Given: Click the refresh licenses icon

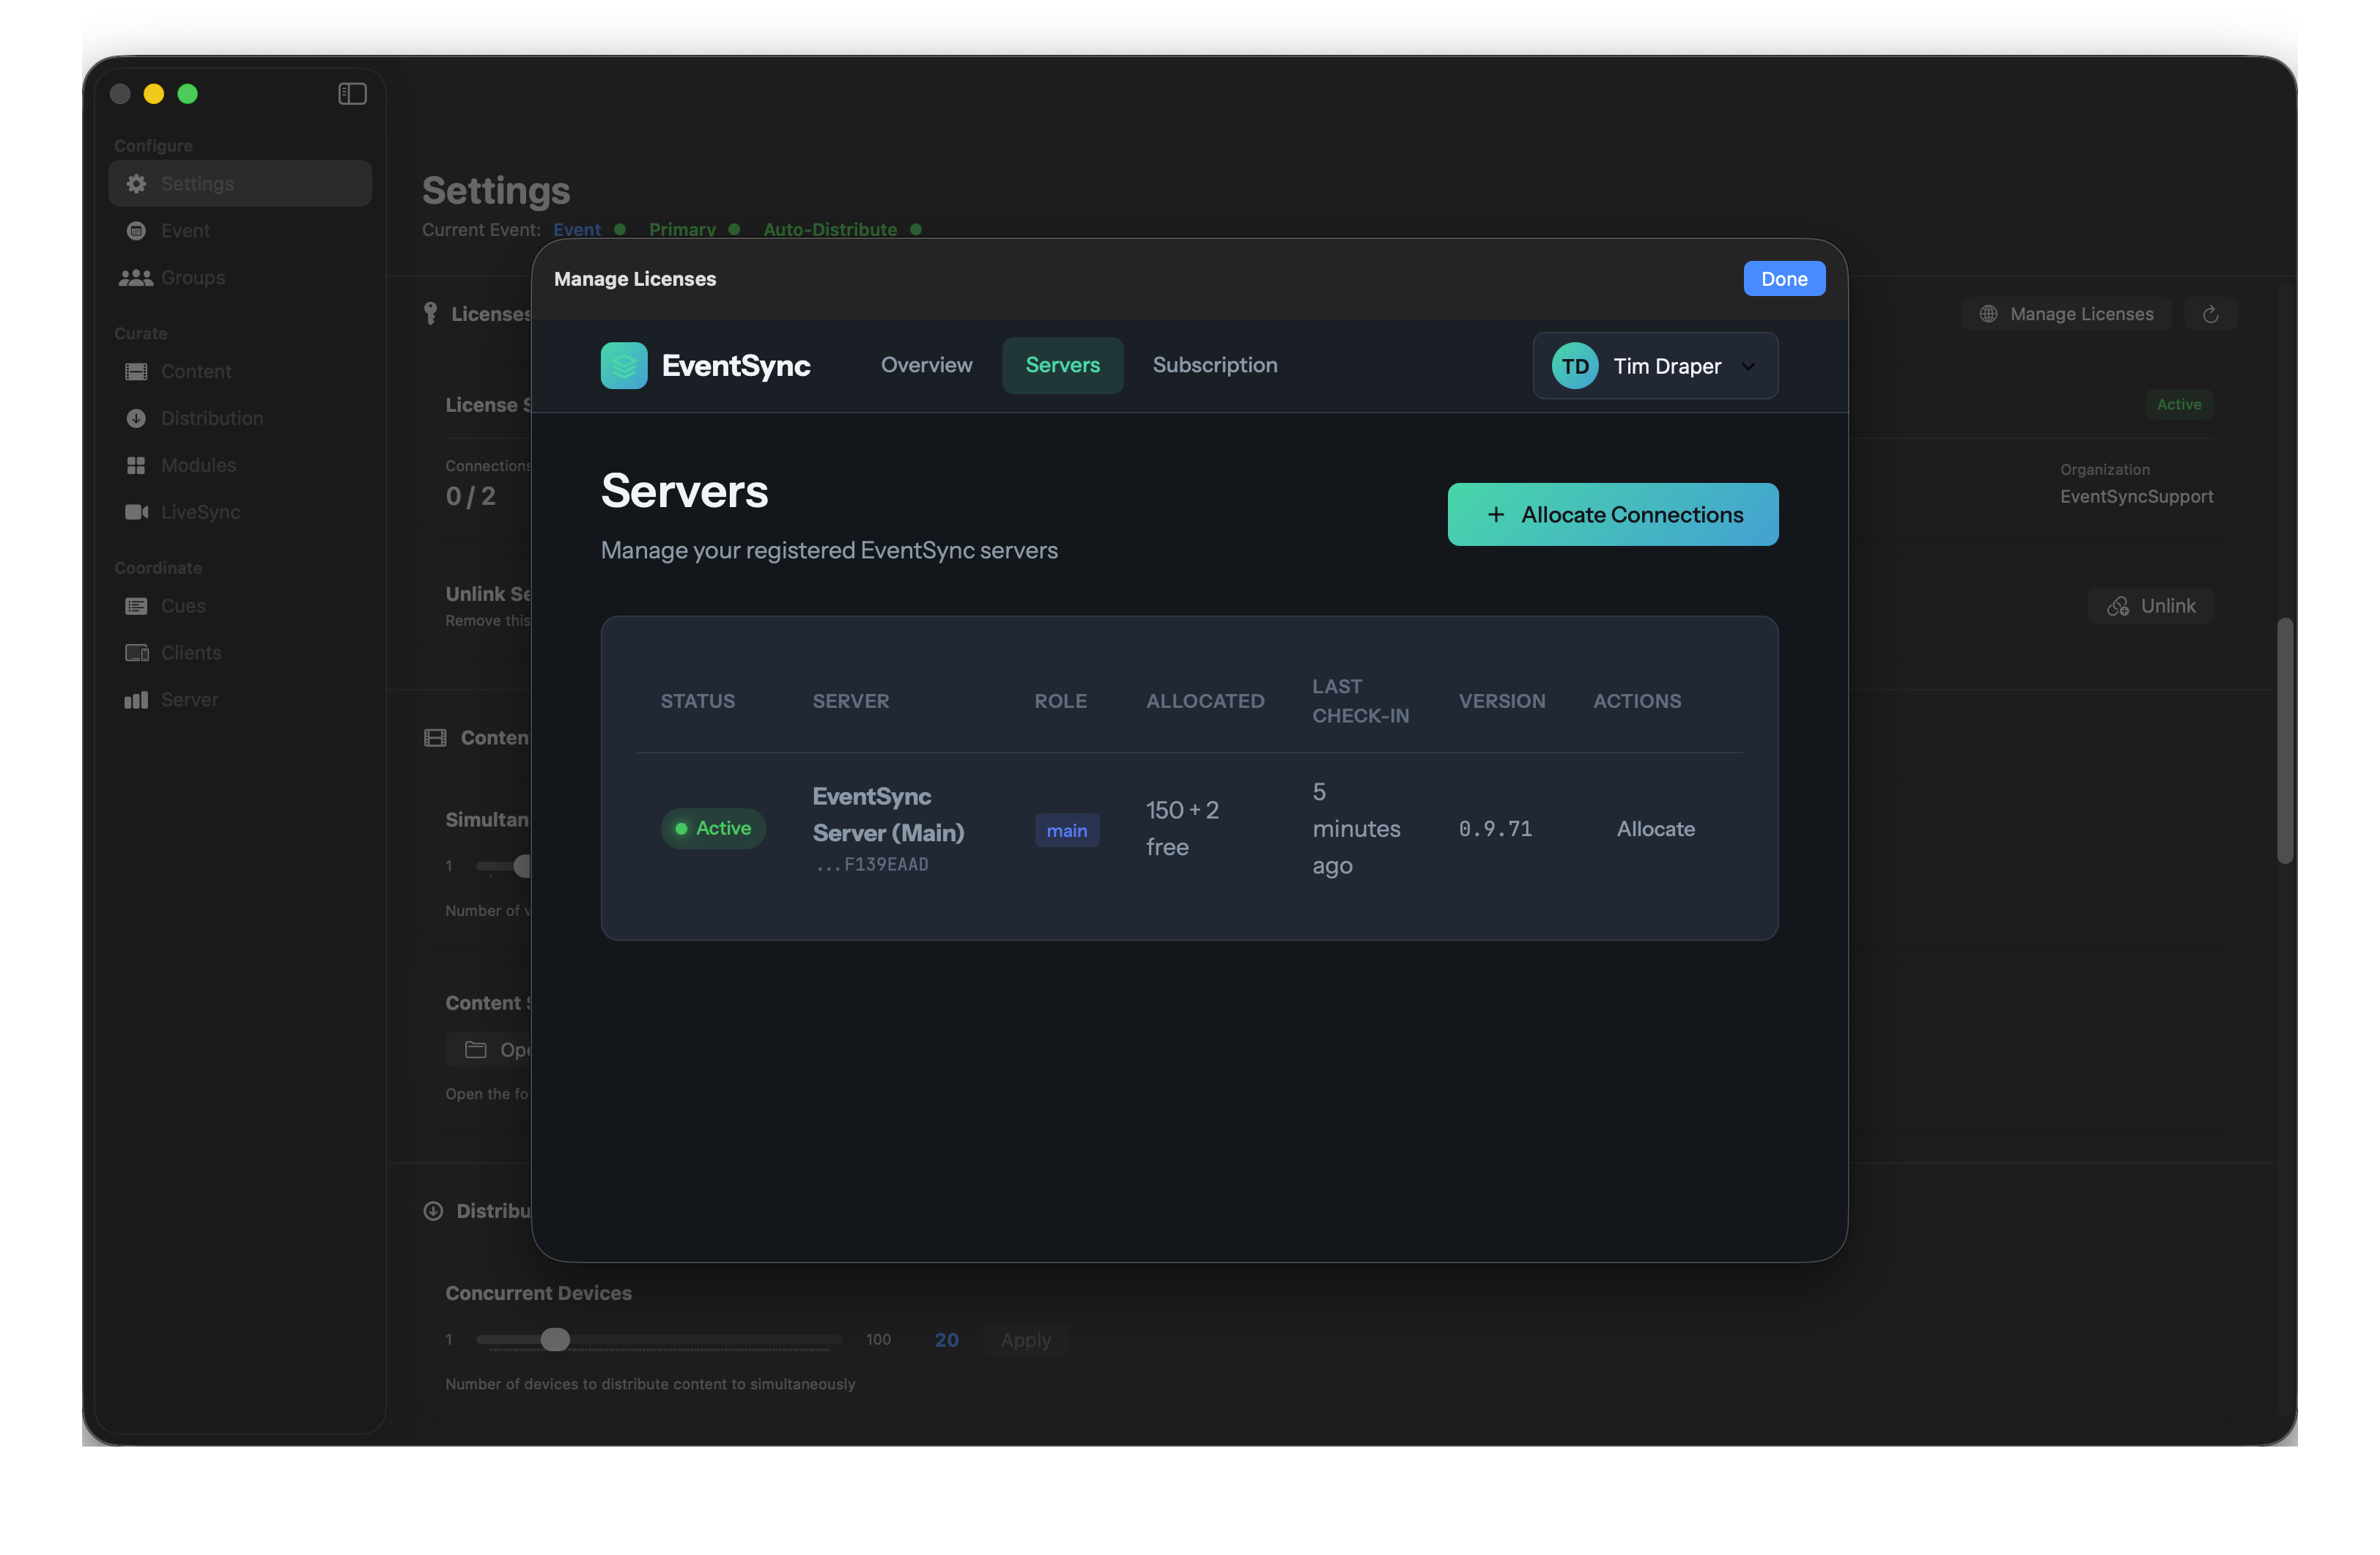Looking at the screenshot, I should click(x=2211, y=314).
